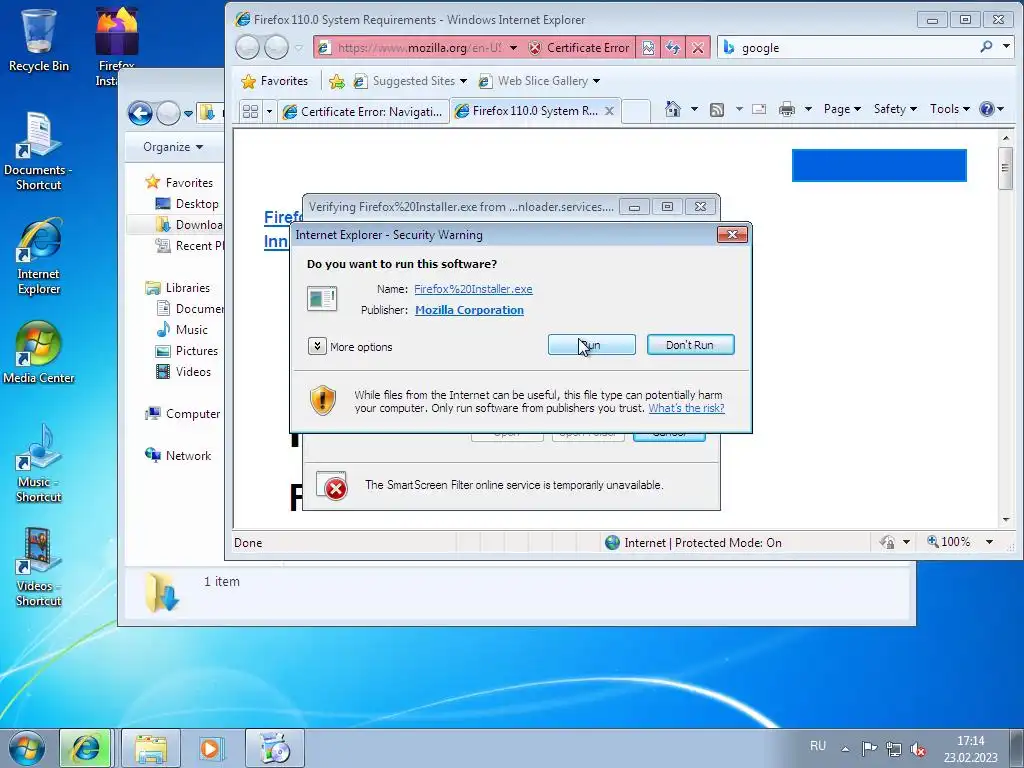Open the address bar URL dropdown arrow

pos(513,48)
